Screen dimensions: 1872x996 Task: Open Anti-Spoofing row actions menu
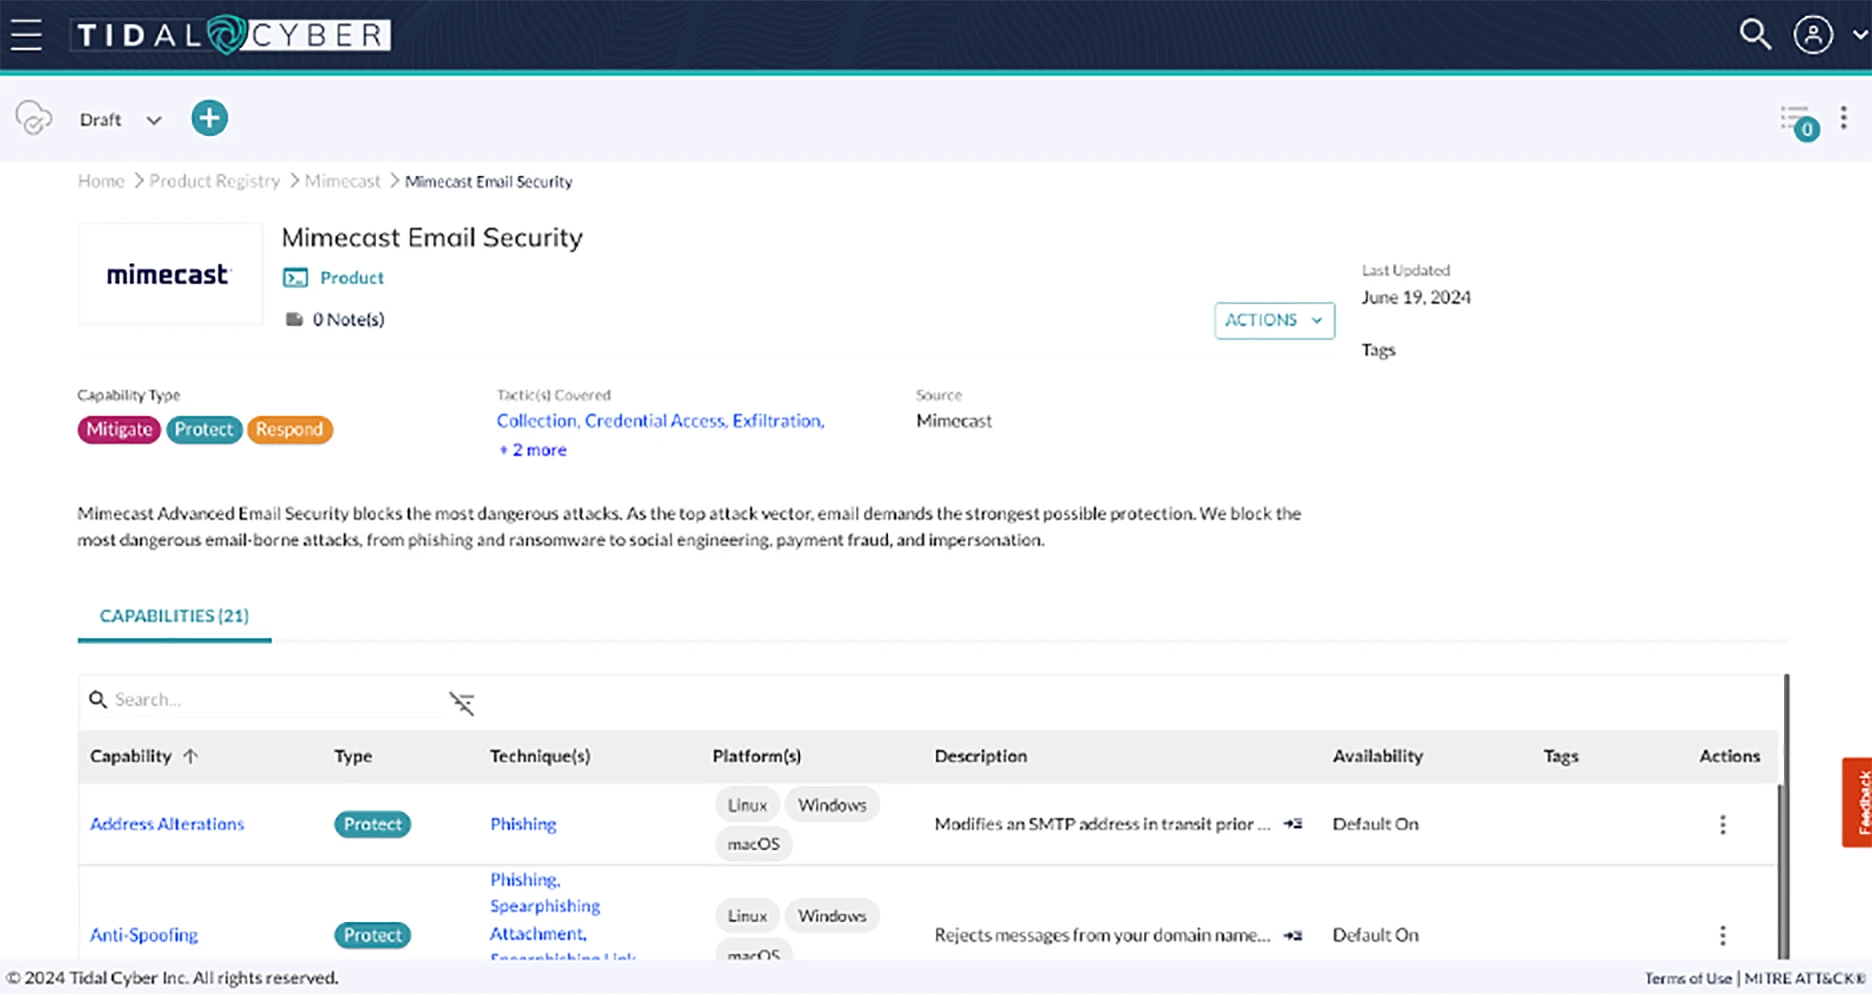coord(1722,936)
